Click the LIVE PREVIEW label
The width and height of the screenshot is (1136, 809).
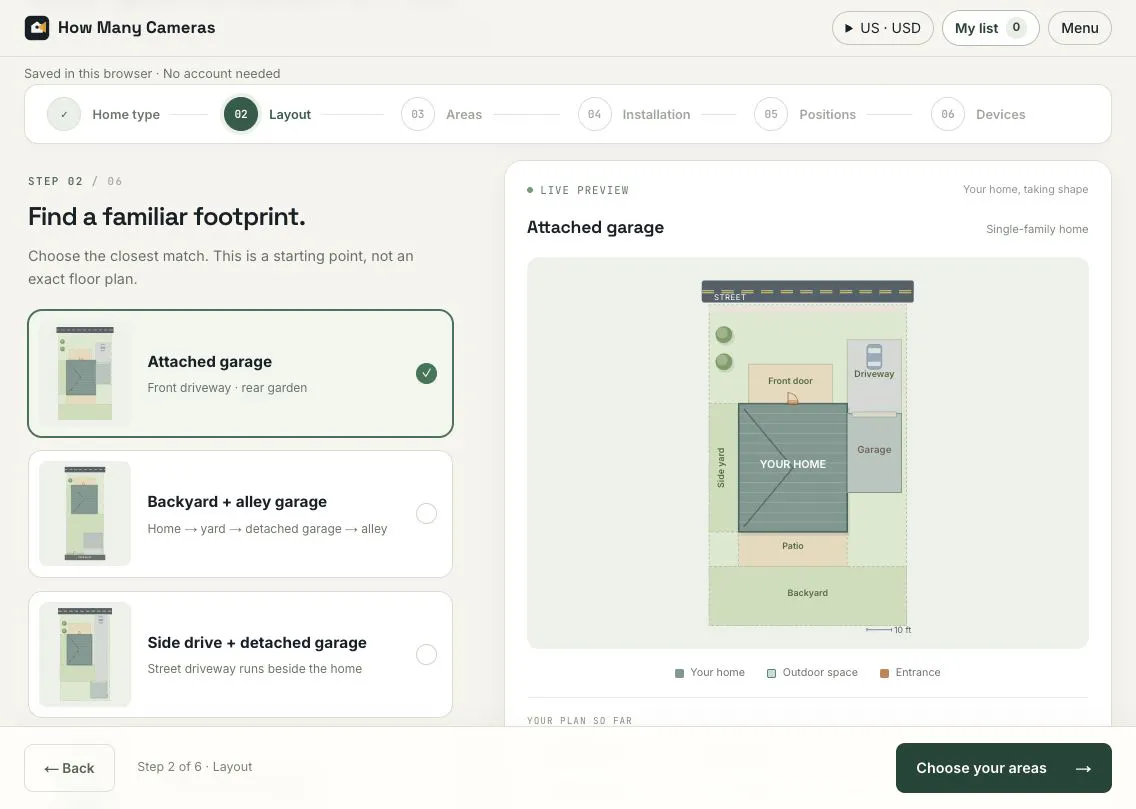[x=584, y=190]
